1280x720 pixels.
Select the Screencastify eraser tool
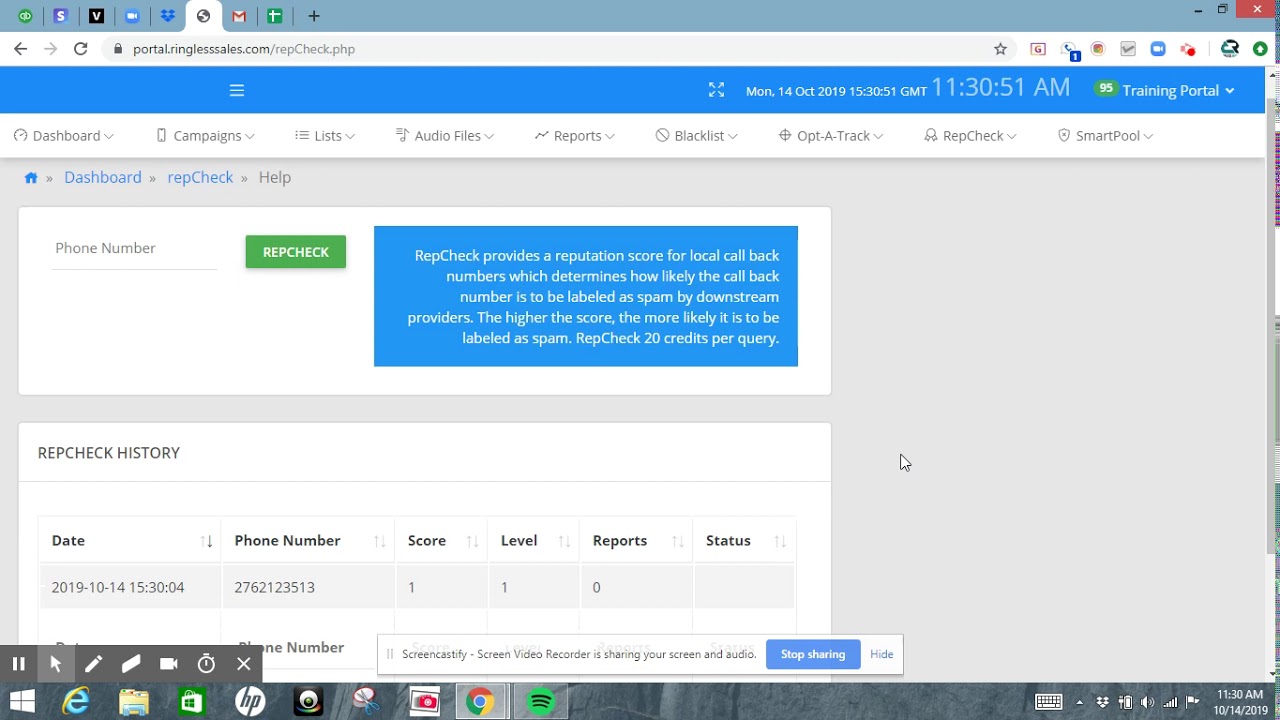(131, 664)
